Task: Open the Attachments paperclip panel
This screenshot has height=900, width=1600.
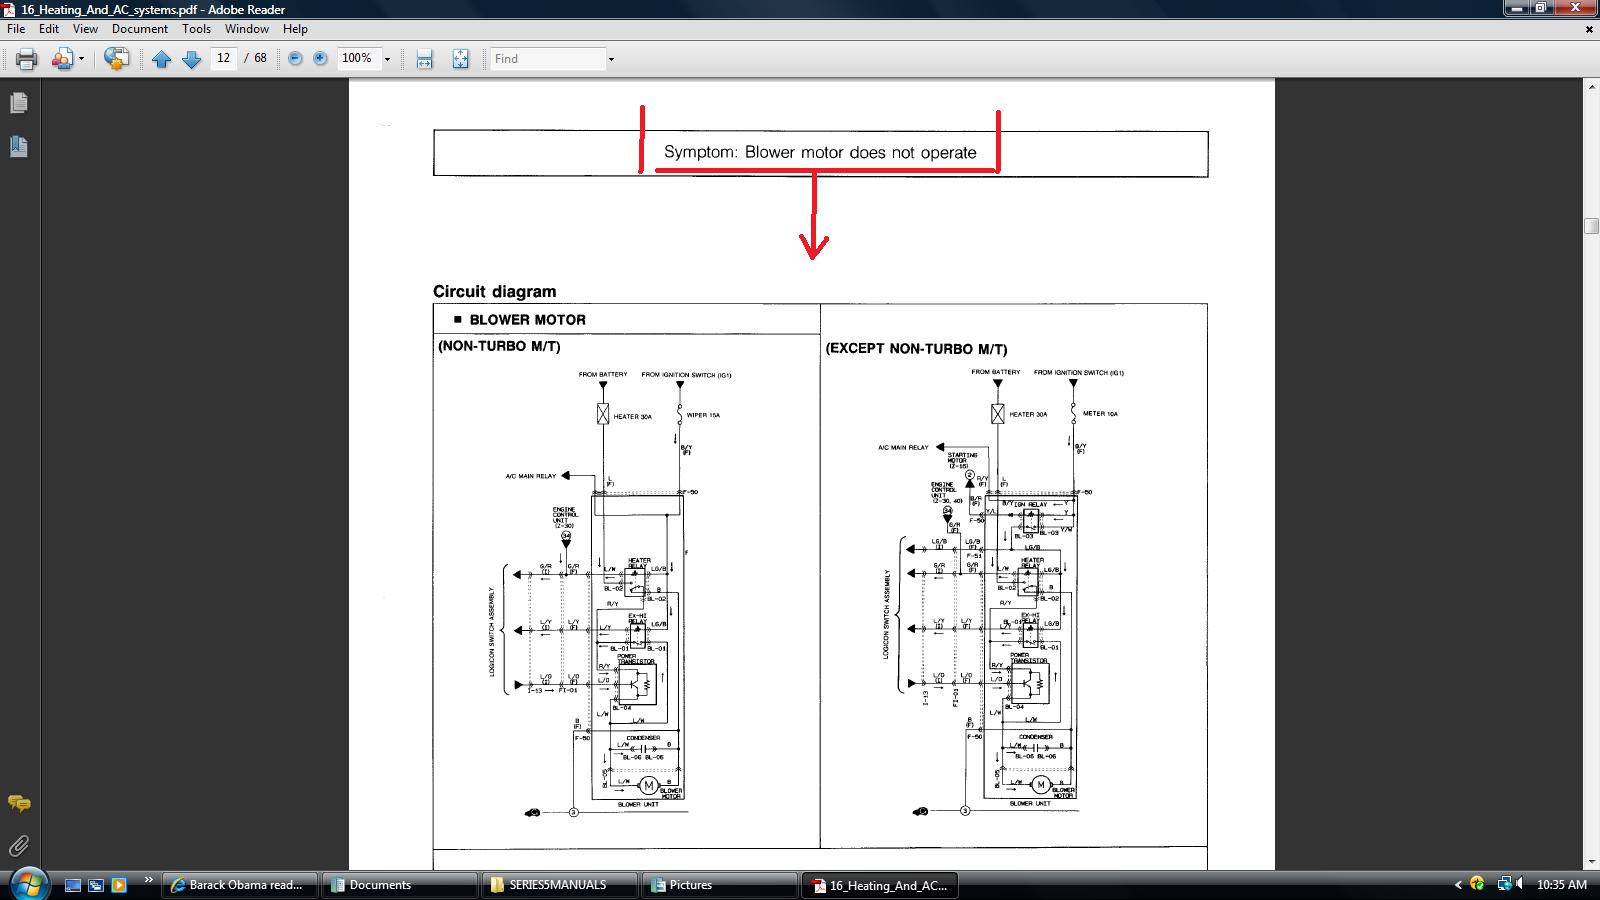Action: tap(18, 847)
